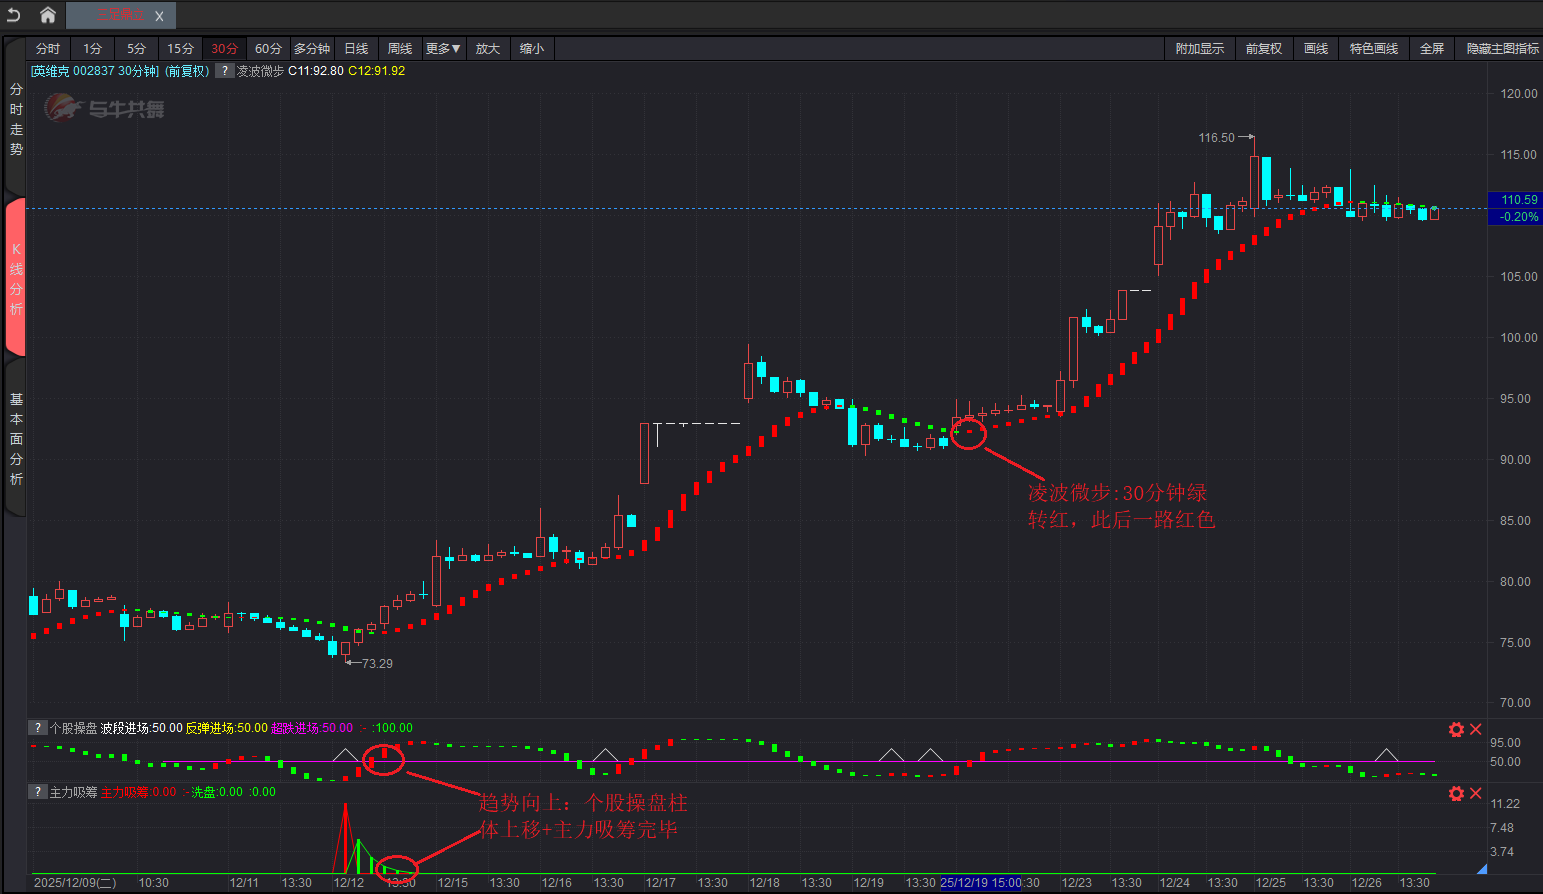Viewport: 1543px width, 894px height.
Task: Remove the 主力吸筹 indicator panel
Action: pyautogui.click(x=1476, y=794)
